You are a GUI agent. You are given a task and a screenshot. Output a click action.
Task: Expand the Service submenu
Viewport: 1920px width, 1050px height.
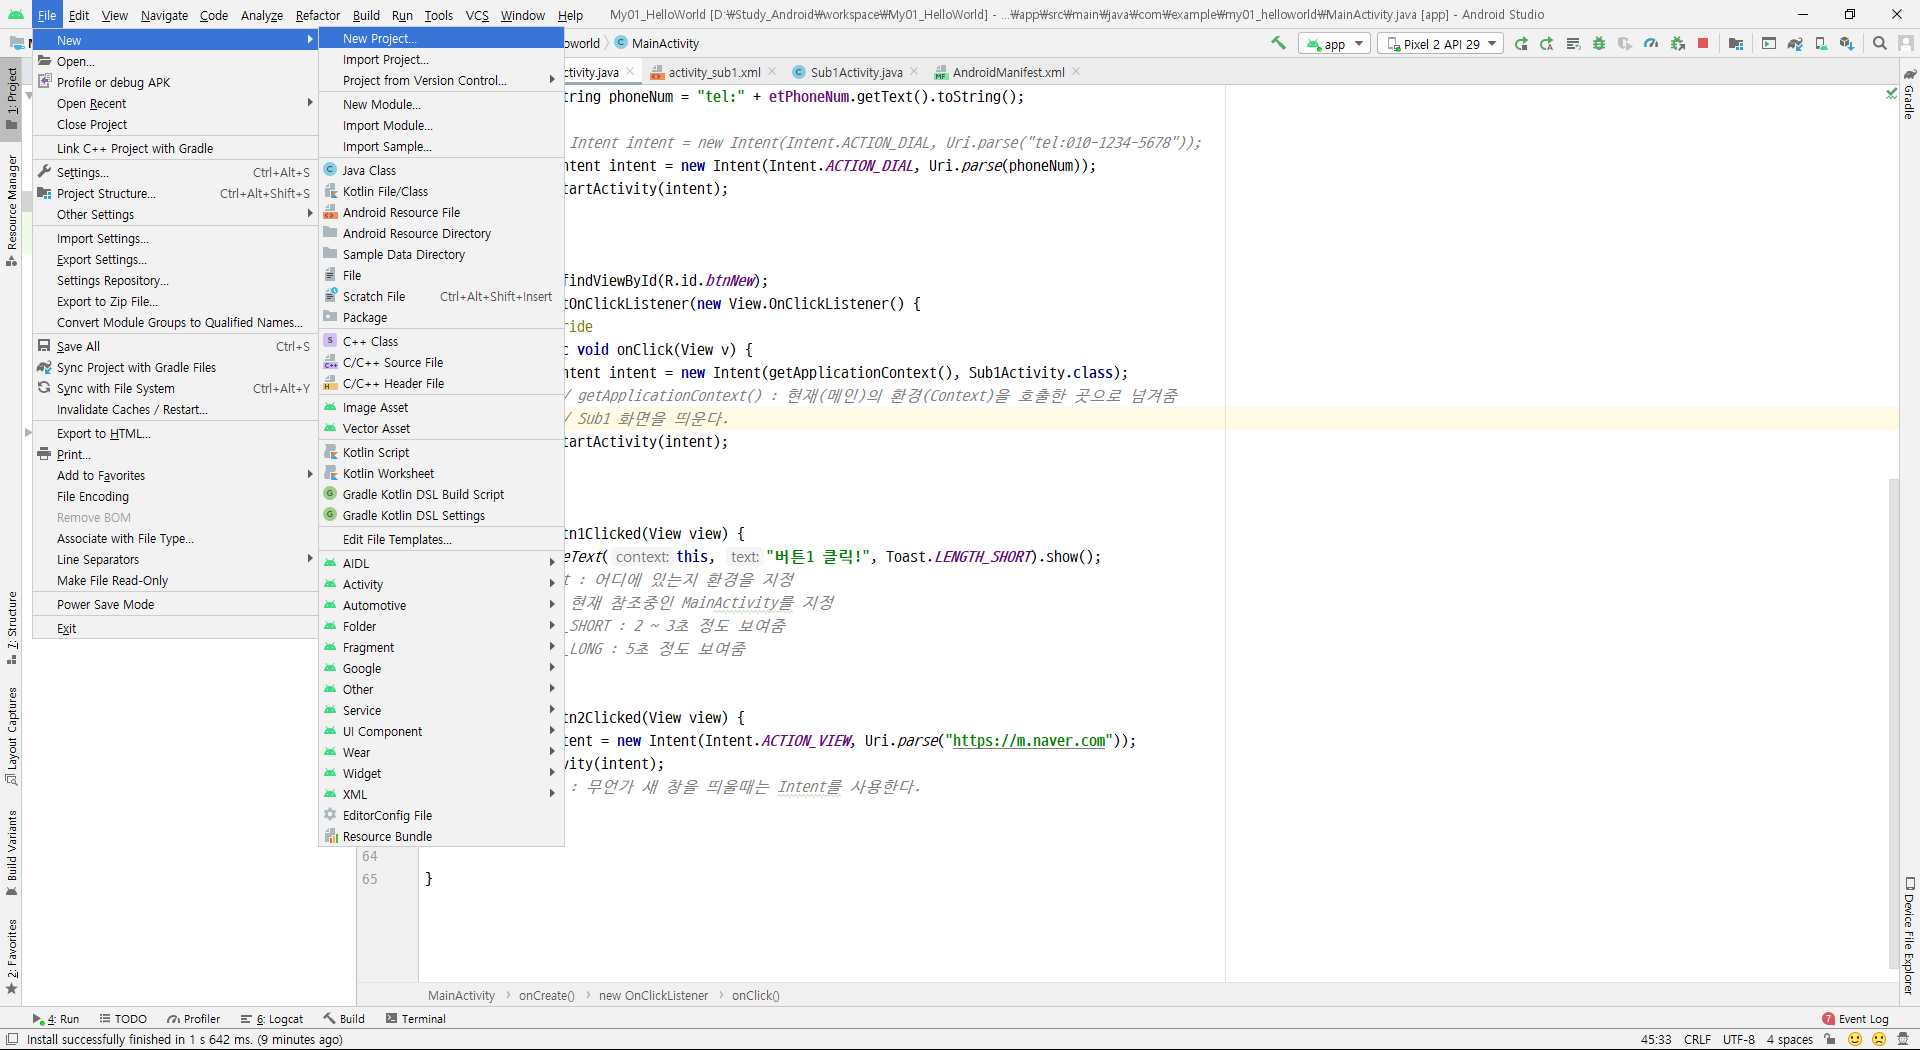[441, 710]
